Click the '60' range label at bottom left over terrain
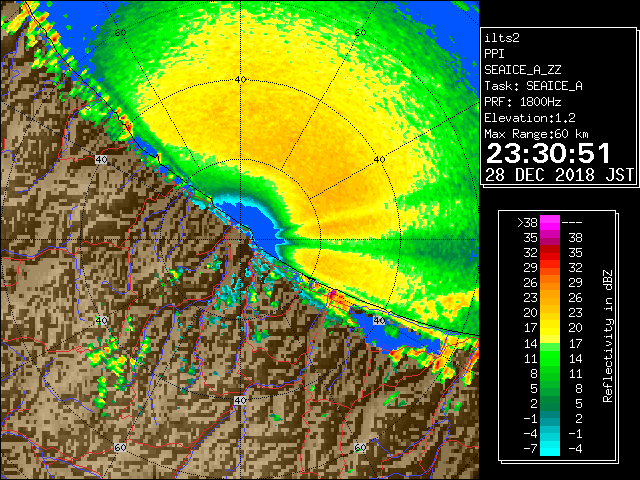The width and height of the screenshot is (640, 480). (x=120, y=448)
